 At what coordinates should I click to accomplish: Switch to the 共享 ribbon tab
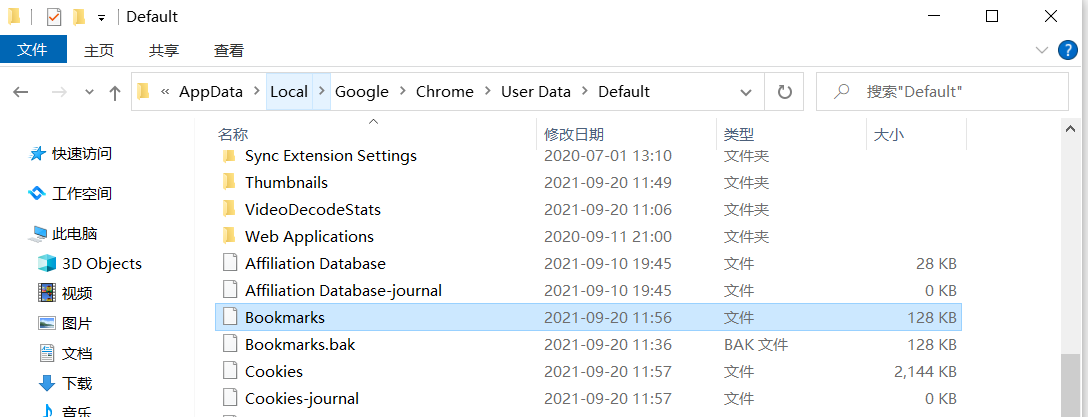pos(164,50)
